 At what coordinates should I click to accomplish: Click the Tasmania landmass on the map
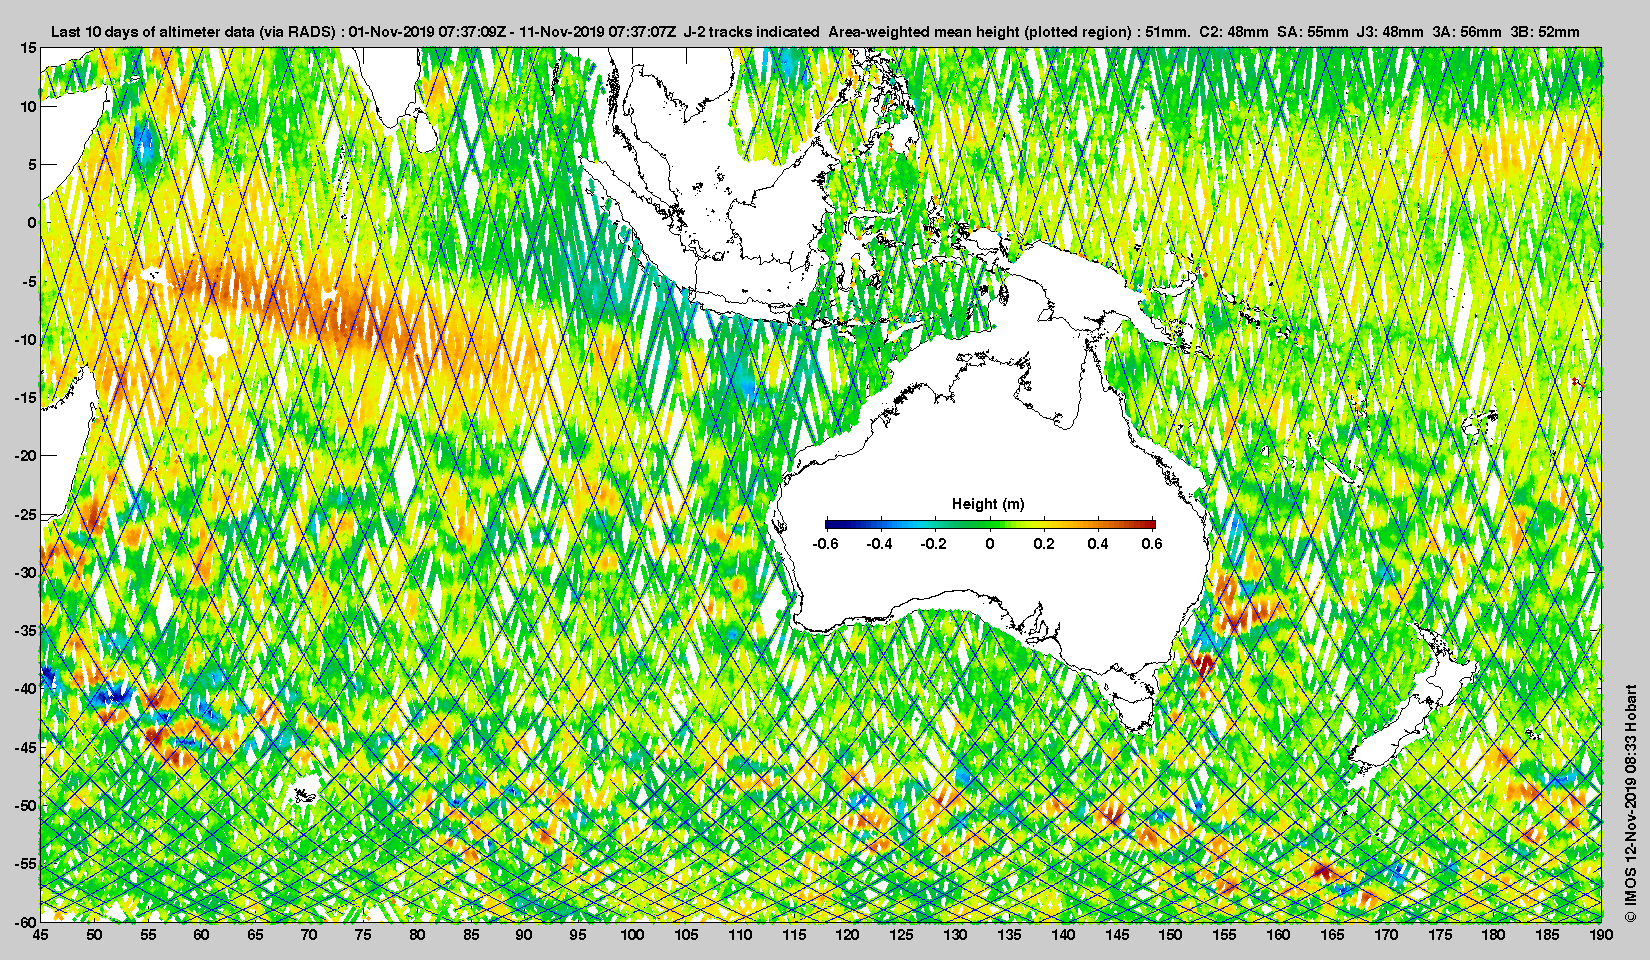pyautogui.click(x=1133, y=712)
